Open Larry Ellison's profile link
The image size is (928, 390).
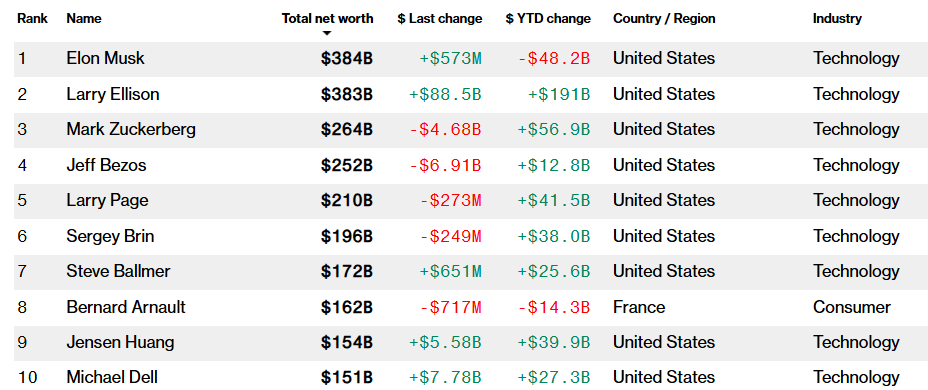pyautogui.click(x=112, y=94)
